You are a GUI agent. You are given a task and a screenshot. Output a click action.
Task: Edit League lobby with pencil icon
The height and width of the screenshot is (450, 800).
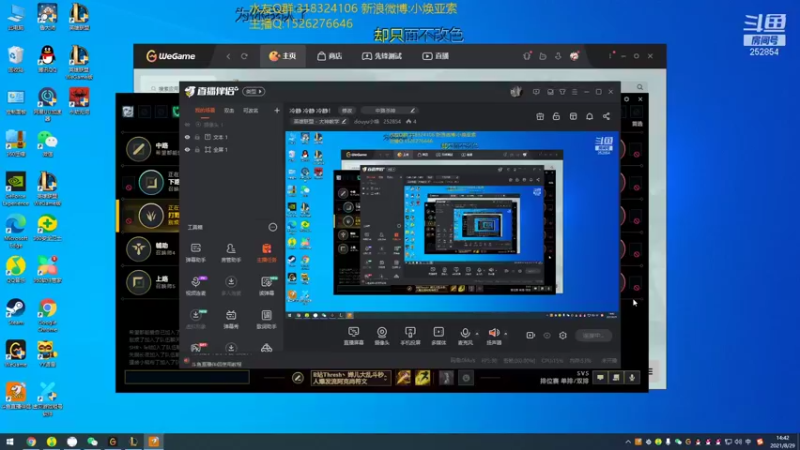pyautogui.click(x=298, y=378)
